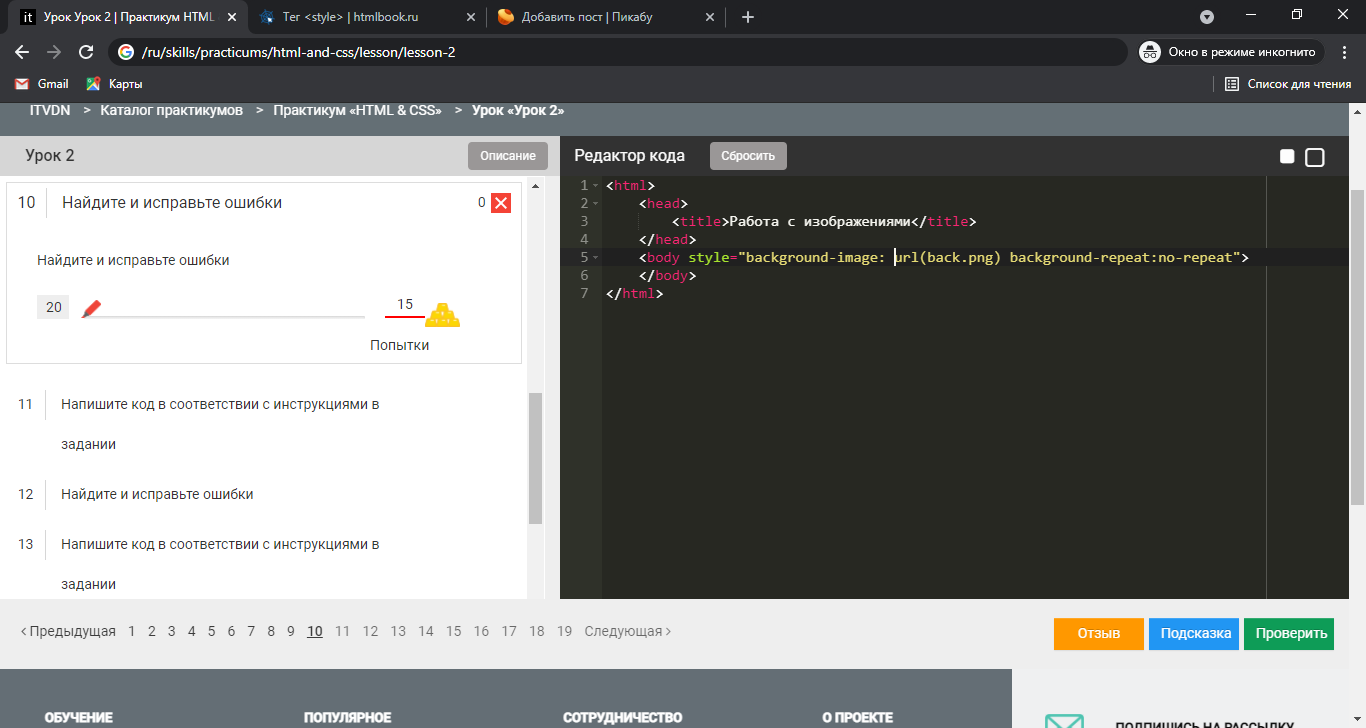1366x728 pixels.
Task: Go to Предыдущая previous page link
Action: click(x=68, y=631)
